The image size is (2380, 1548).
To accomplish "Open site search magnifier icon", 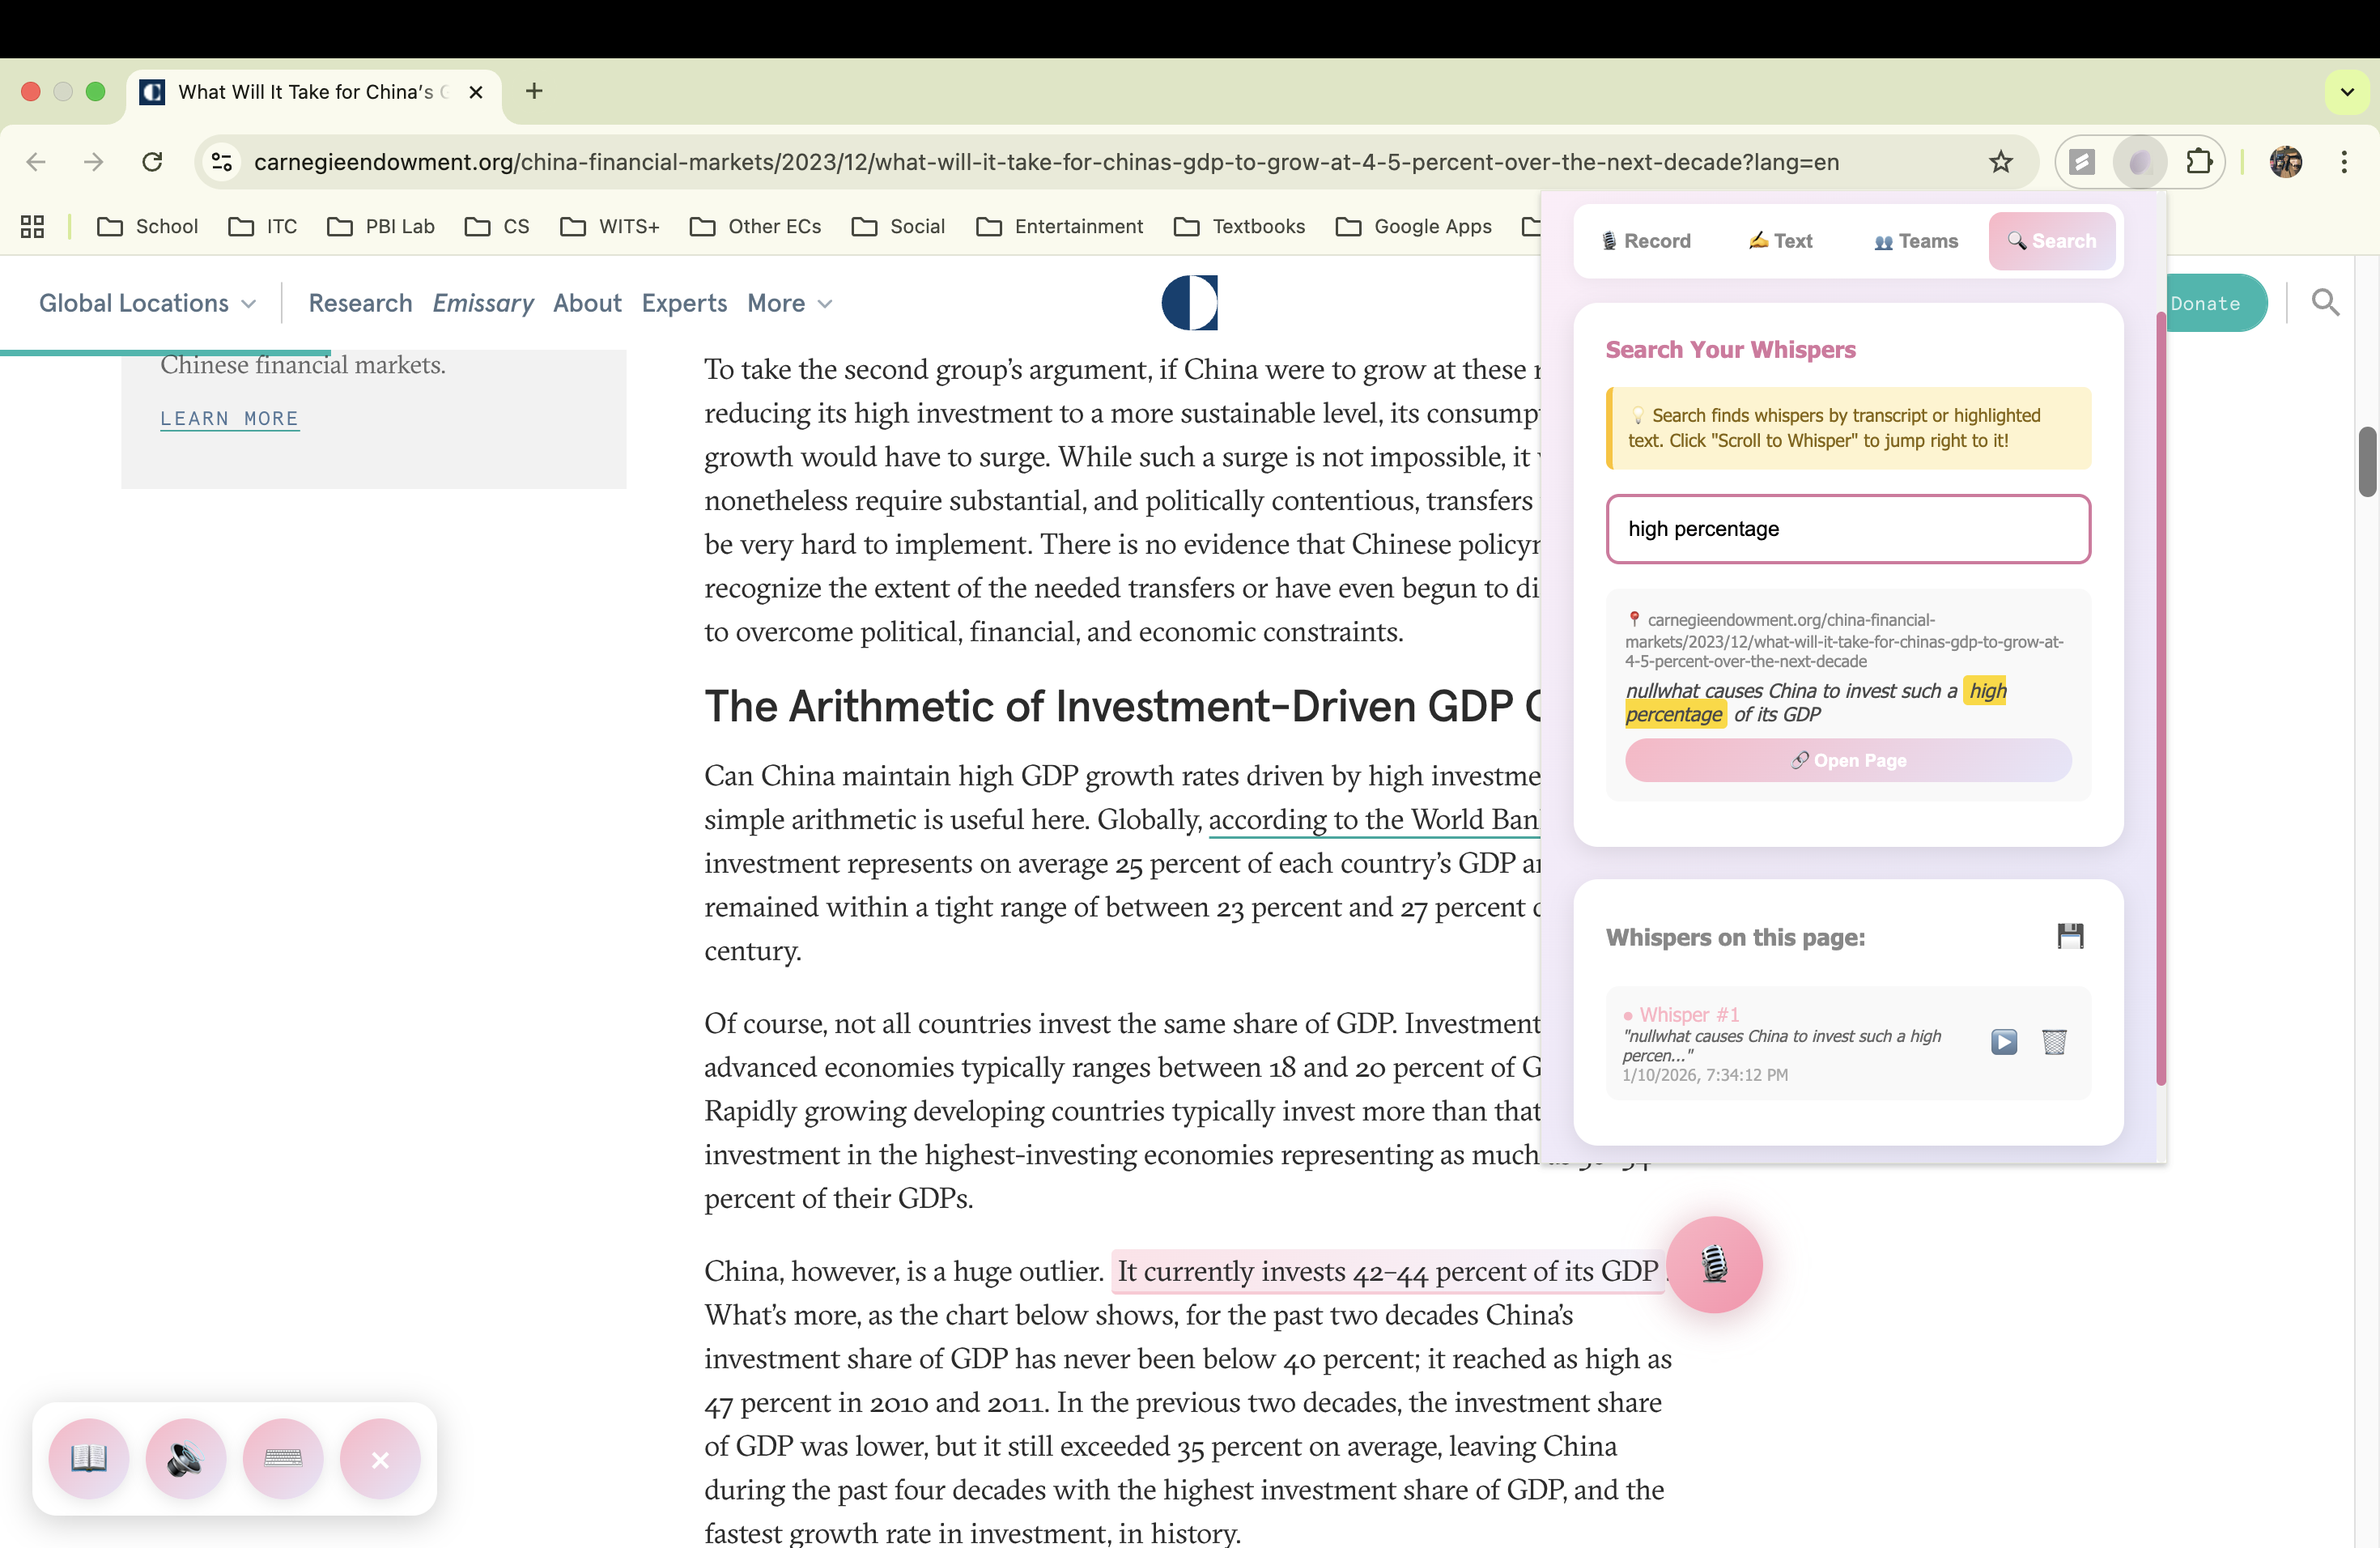I will (2325, 303).
